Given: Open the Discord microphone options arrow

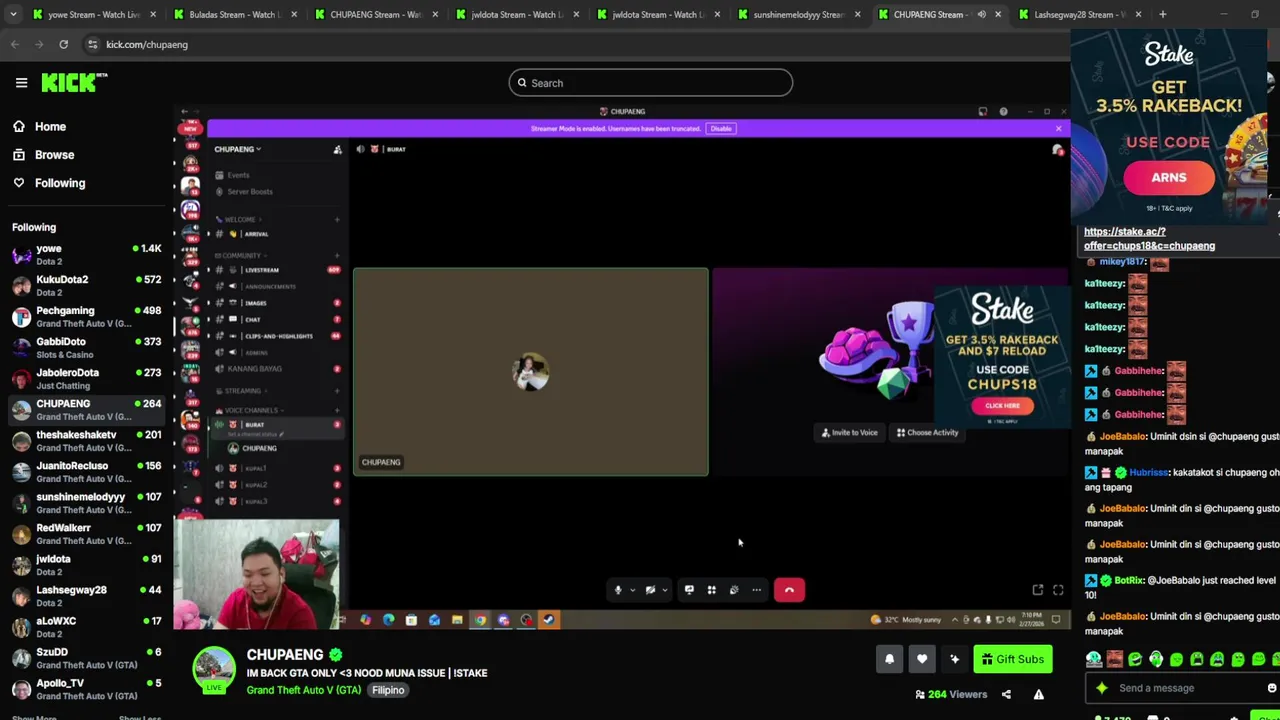Looking at the screenshot, I should 632,590.
